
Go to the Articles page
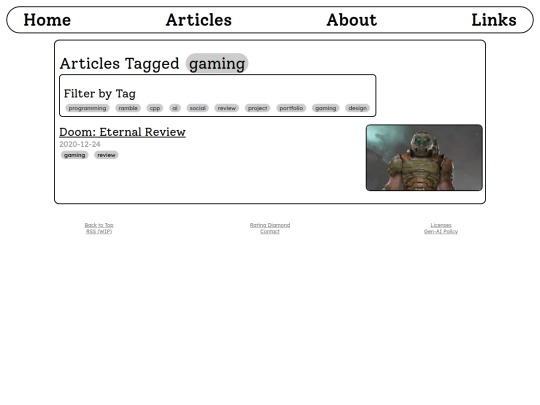pyautogui.click(x=199, y=20)
